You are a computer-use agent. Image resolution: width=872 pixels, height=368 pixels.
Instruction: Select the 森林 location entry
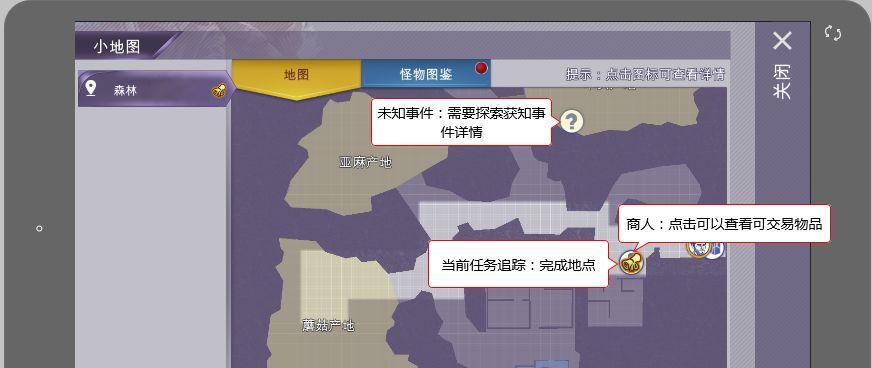click(x=153, y=89)
